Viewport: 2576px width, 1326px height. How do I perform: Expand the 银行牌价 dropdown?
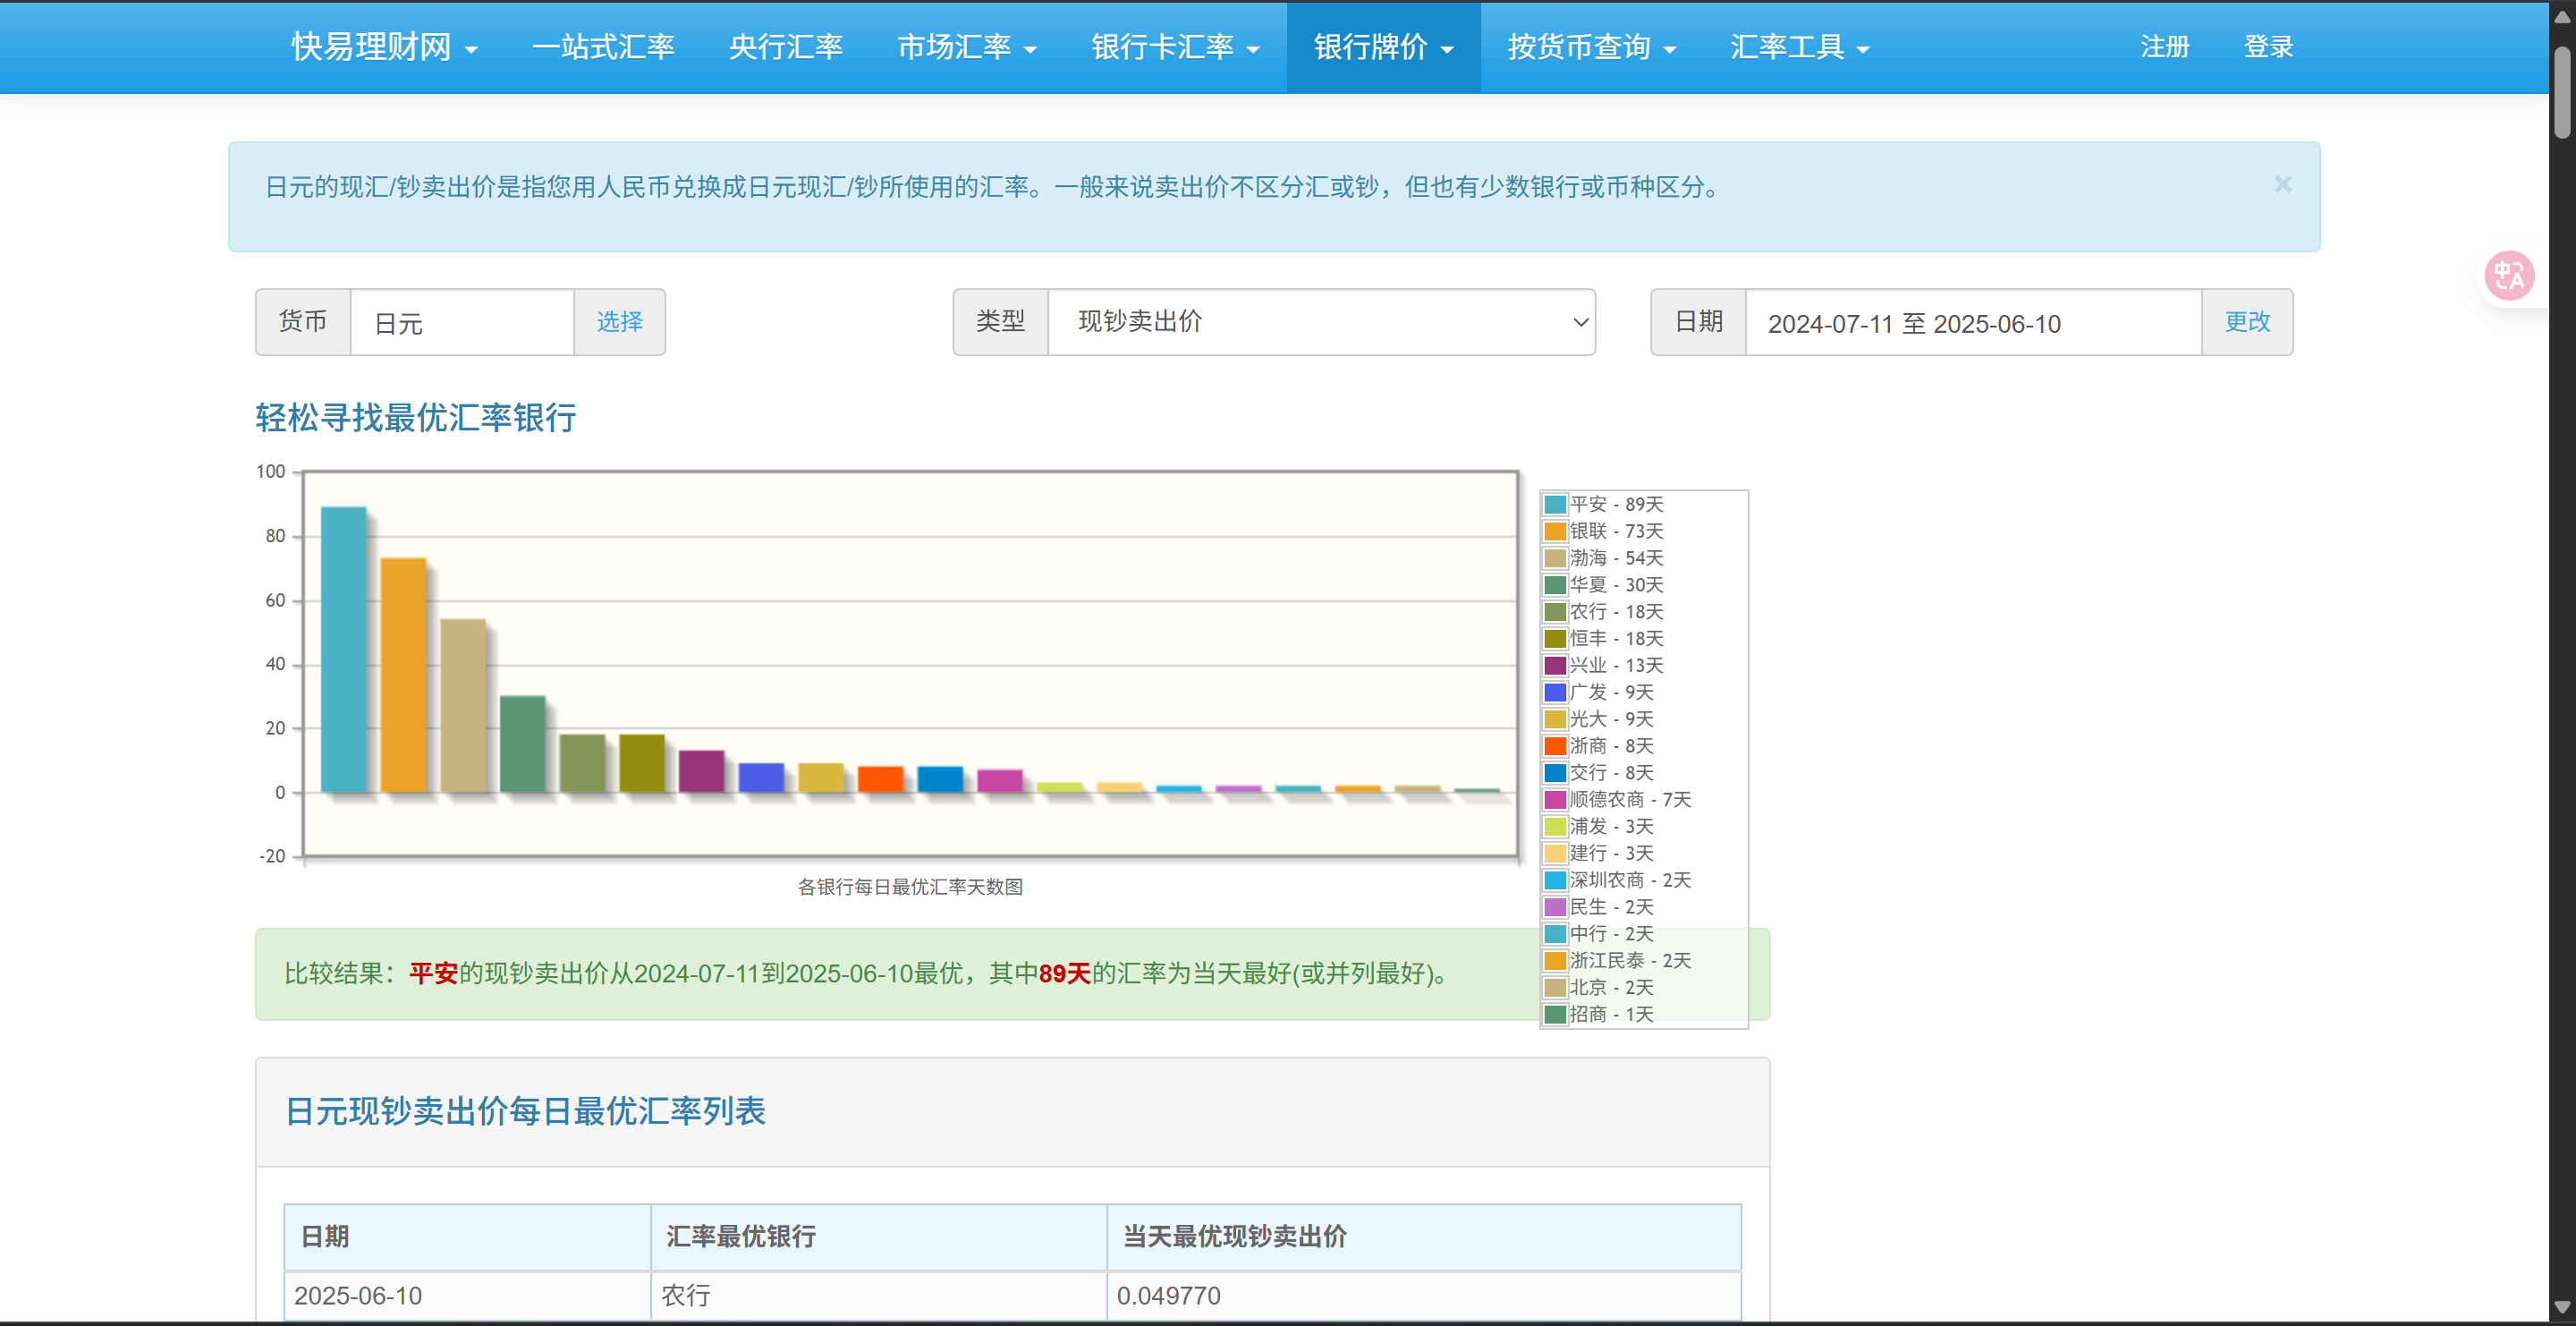point(1382,47)
